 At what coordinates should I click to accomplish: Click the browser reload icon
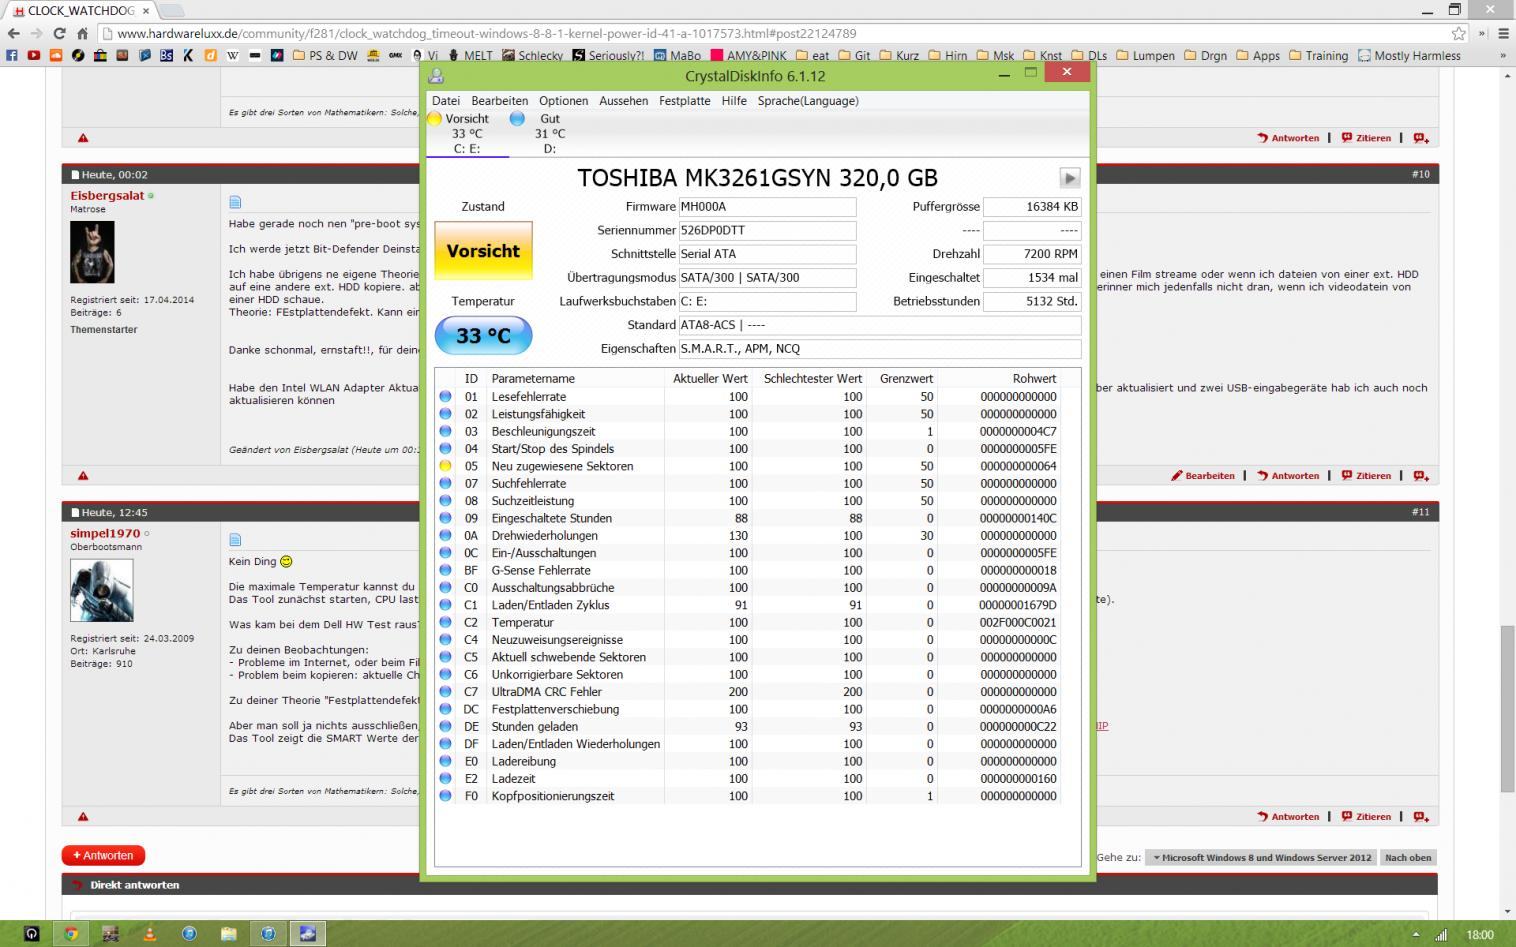coord(59,33)
